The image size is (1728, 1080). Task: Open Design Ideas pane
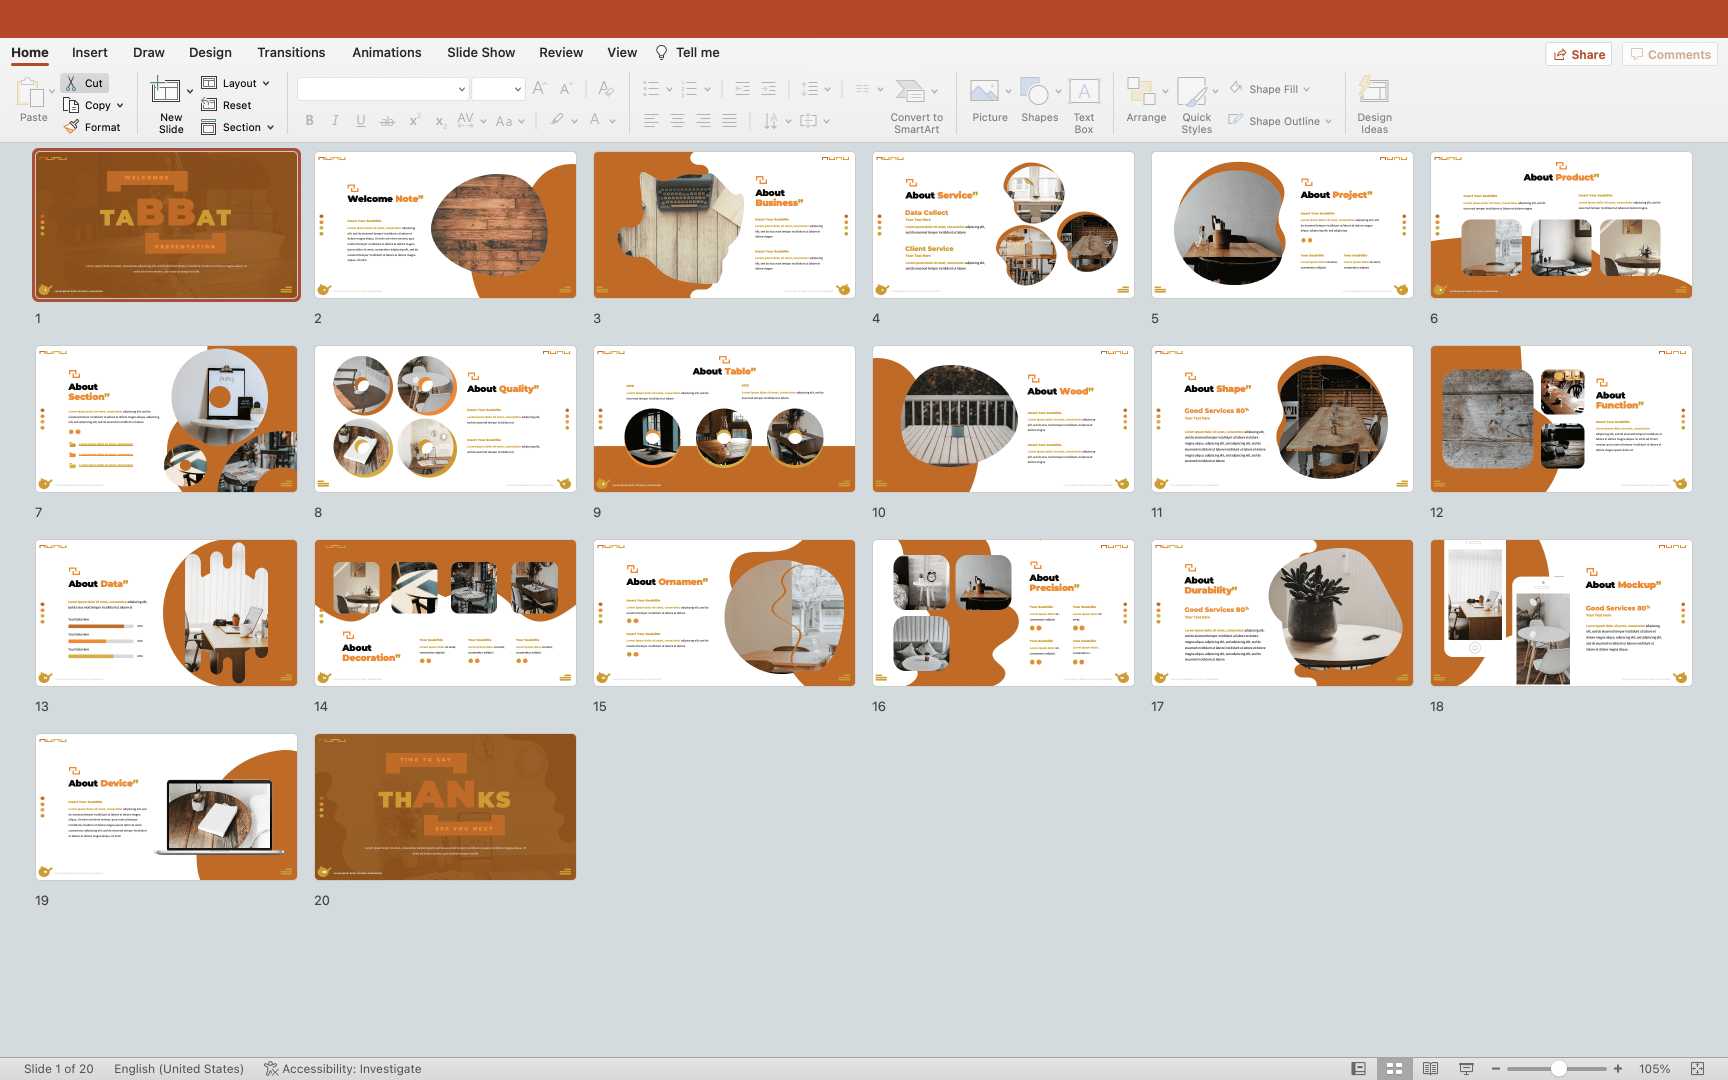[x=1374, y=92]
